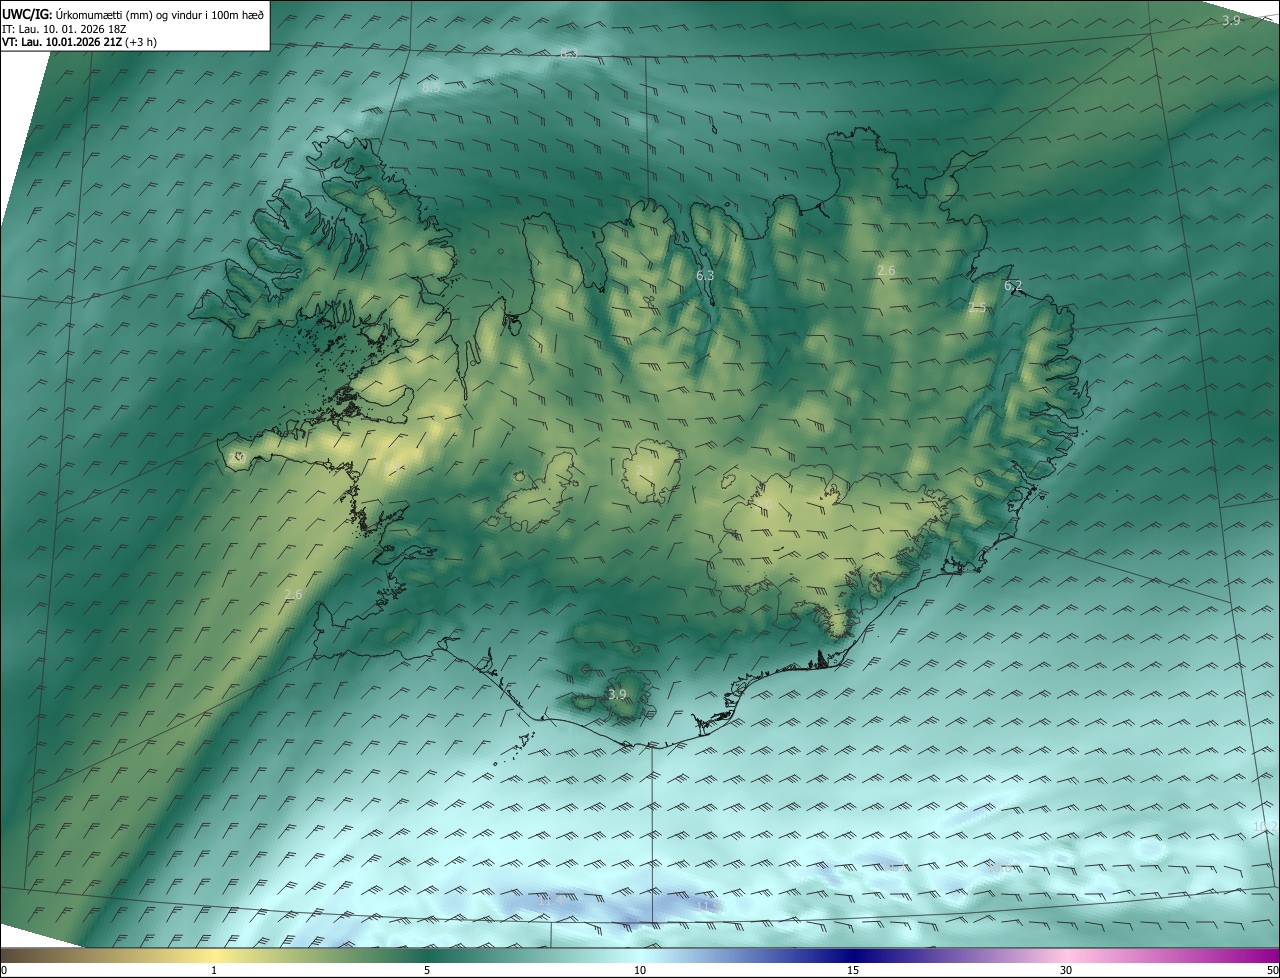Click the 11.4 value label in the southern sea
The width and height of the screenshot is (1280, 978).
[551, 901]
